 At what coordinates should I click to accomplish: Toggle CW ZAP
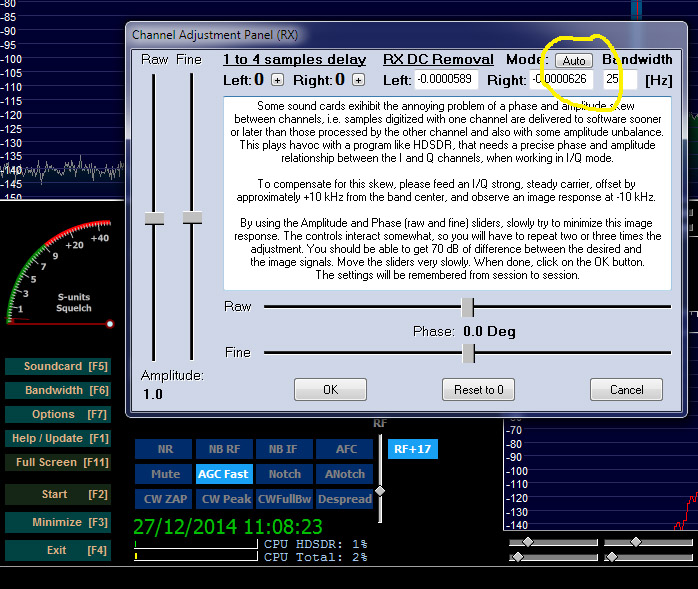[x=164, y=499]
